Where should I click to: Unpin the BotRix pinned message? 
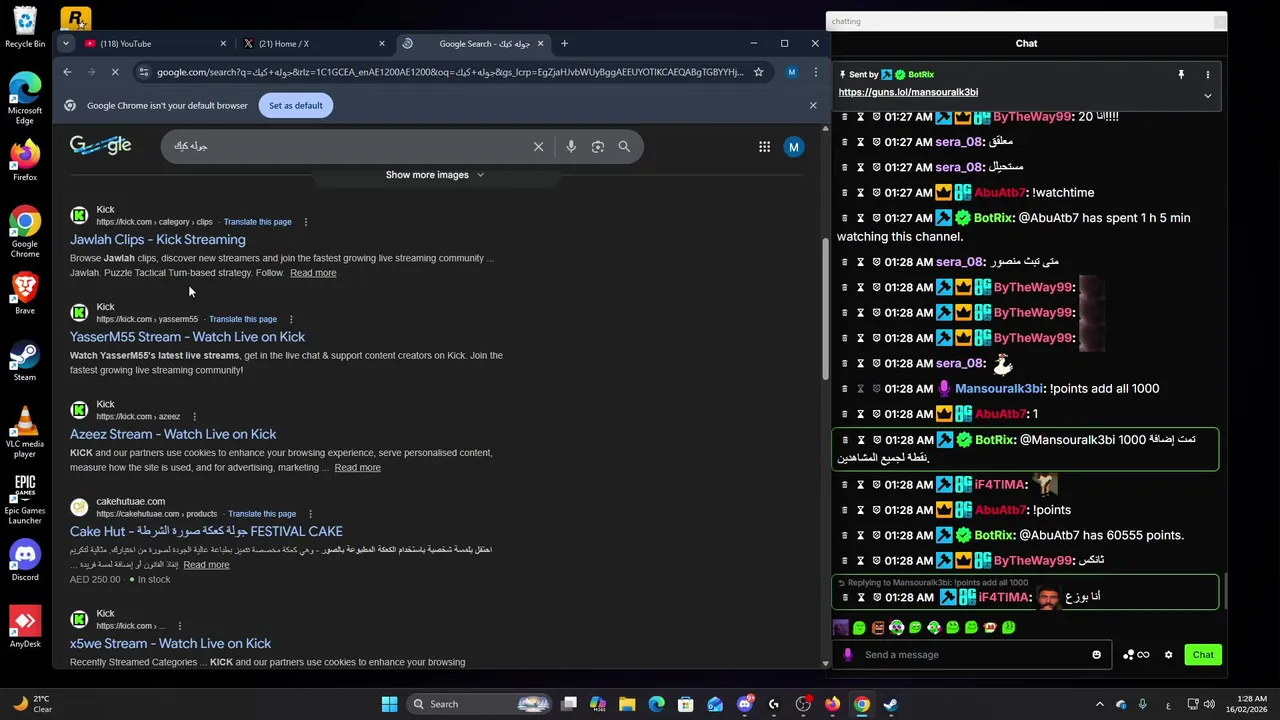pos(1181,75)
